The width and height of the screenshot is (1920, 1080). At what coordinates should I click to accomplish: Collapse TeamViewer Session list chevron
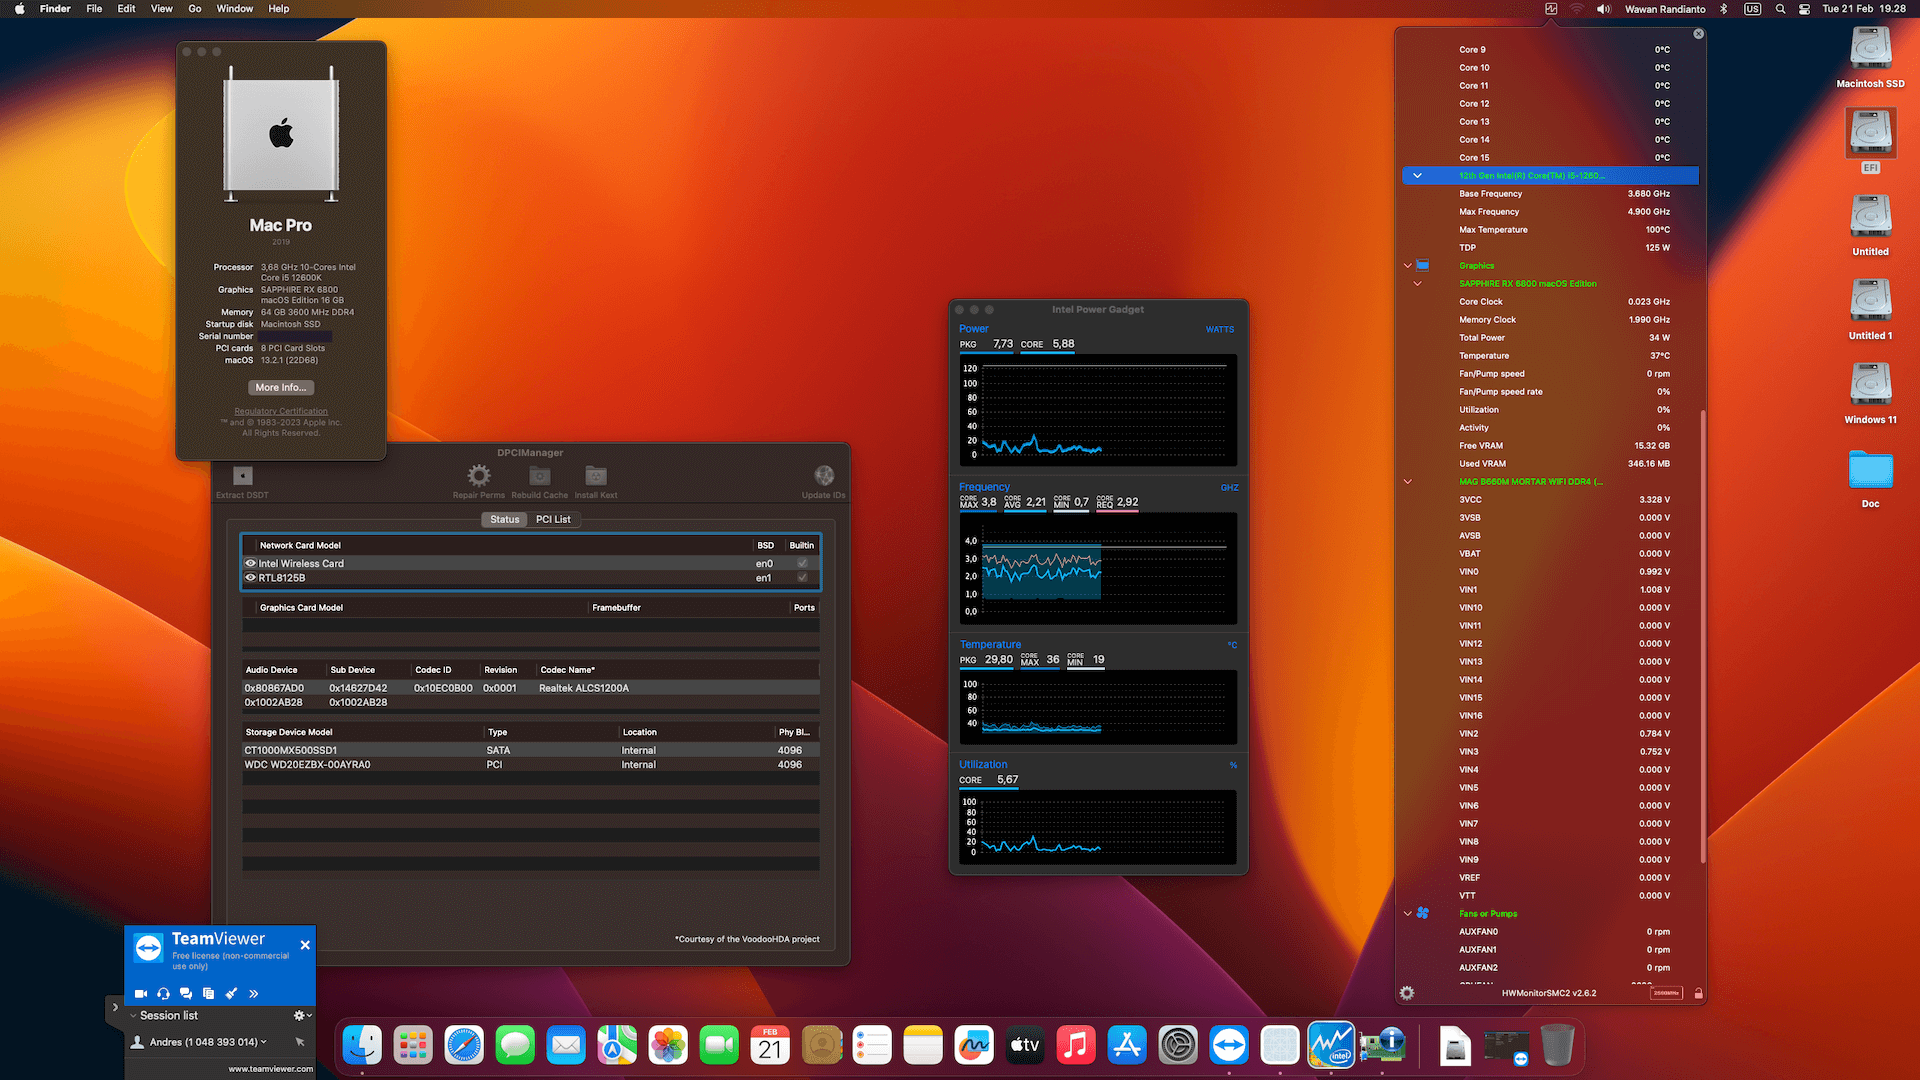pyautogui.click(x=134, y=1015)
